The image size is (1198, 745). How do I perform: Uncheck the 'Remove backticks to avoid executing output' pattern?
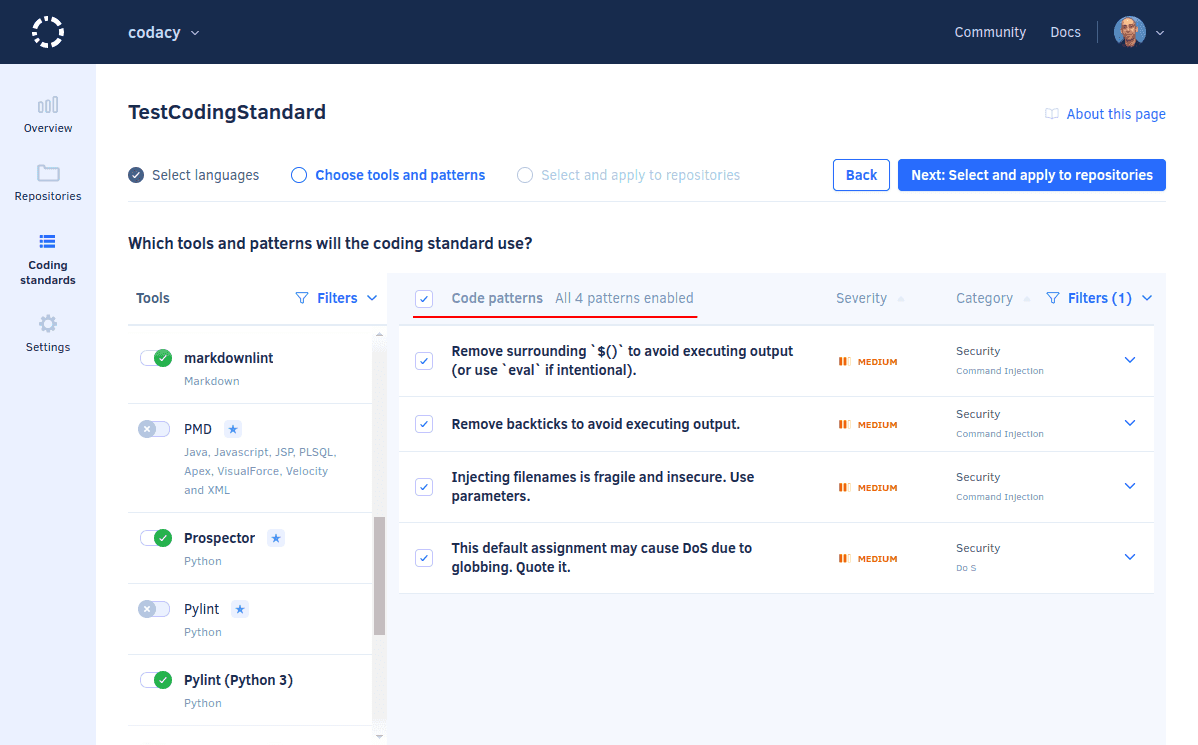coord(423,423)
